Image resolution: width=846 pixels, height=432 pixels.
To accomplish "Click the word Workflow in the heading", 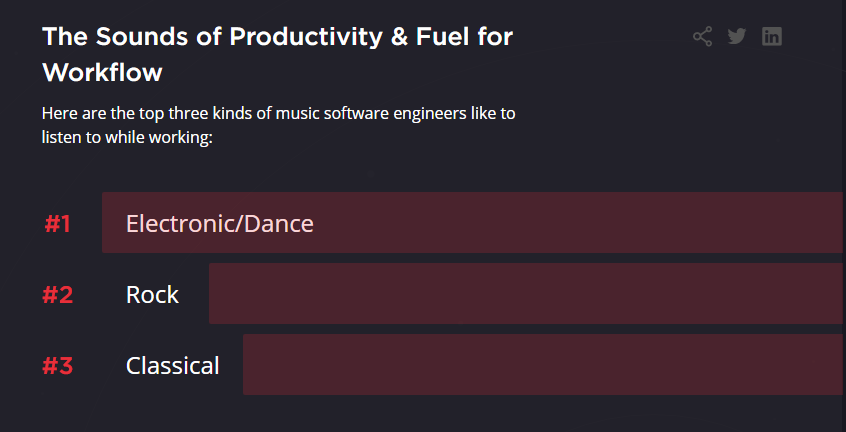I will point(102,72).
